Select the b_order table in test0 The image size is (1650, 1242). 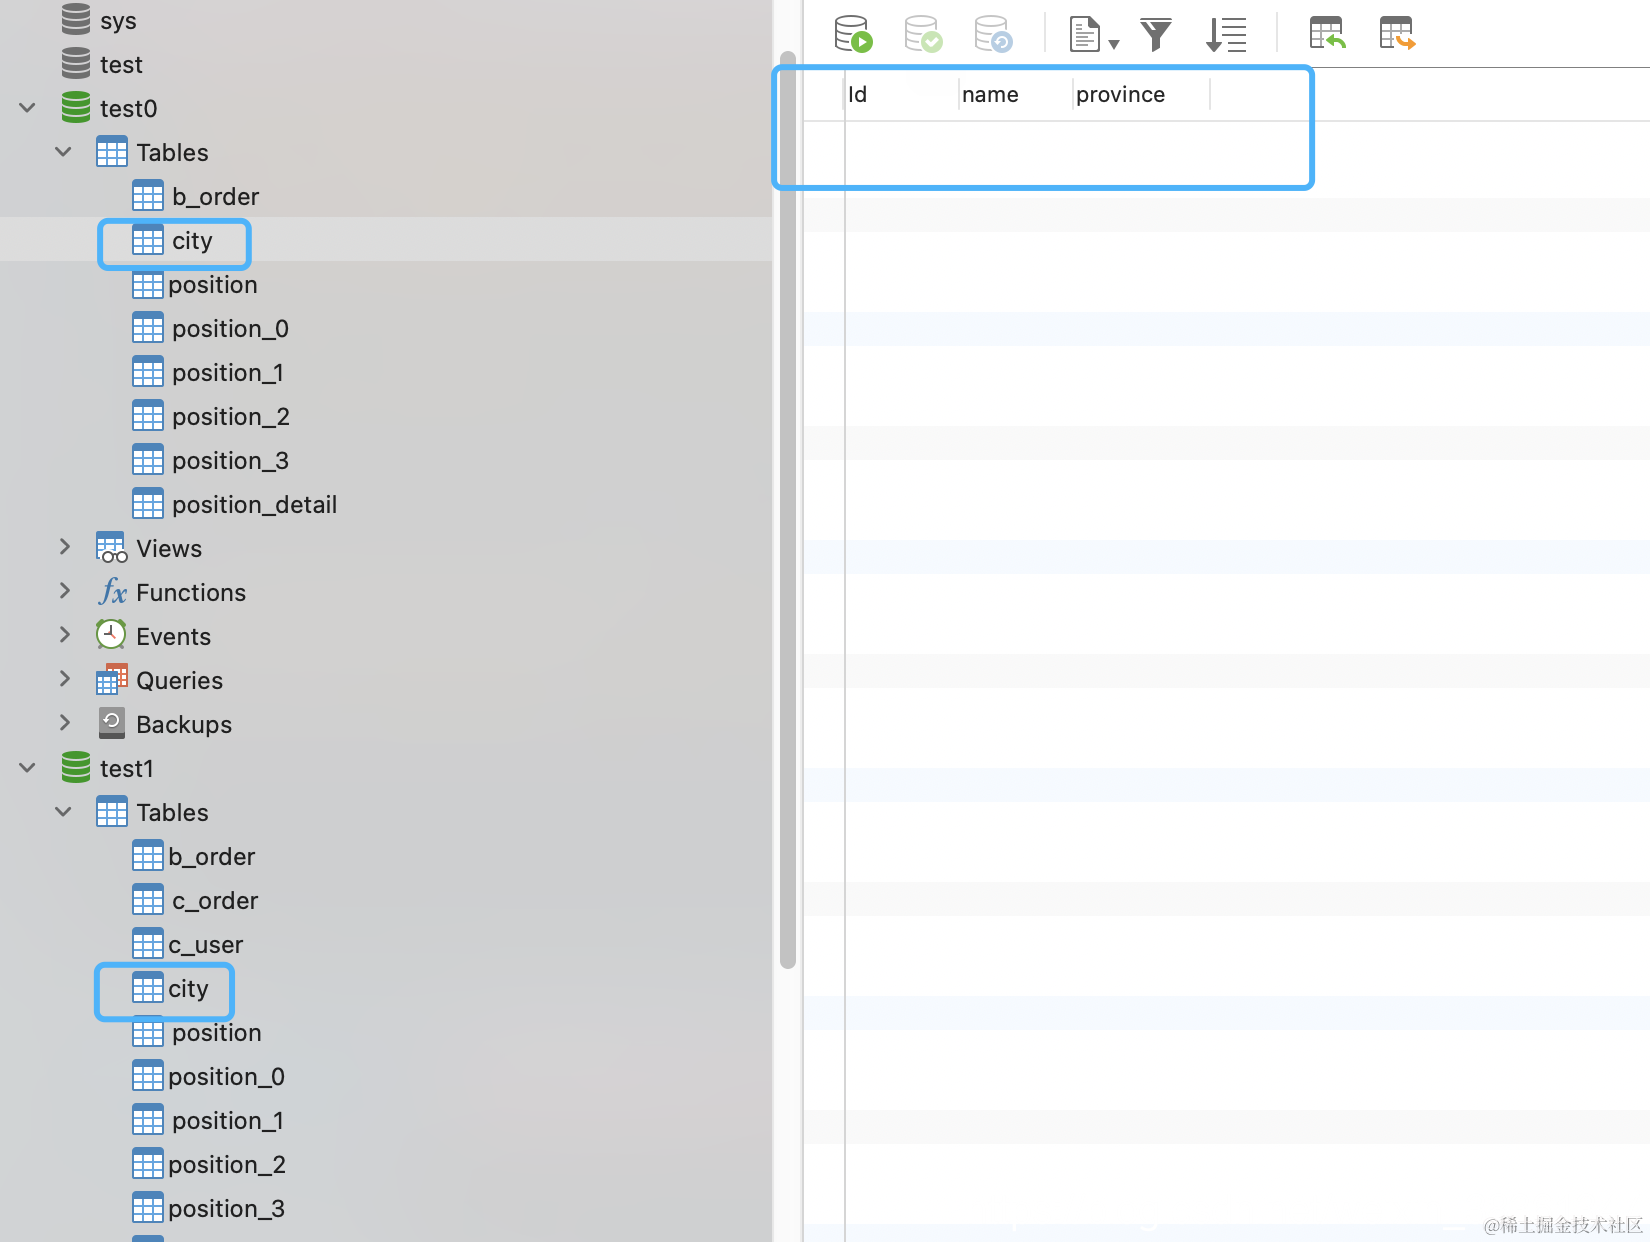point(215,196)
